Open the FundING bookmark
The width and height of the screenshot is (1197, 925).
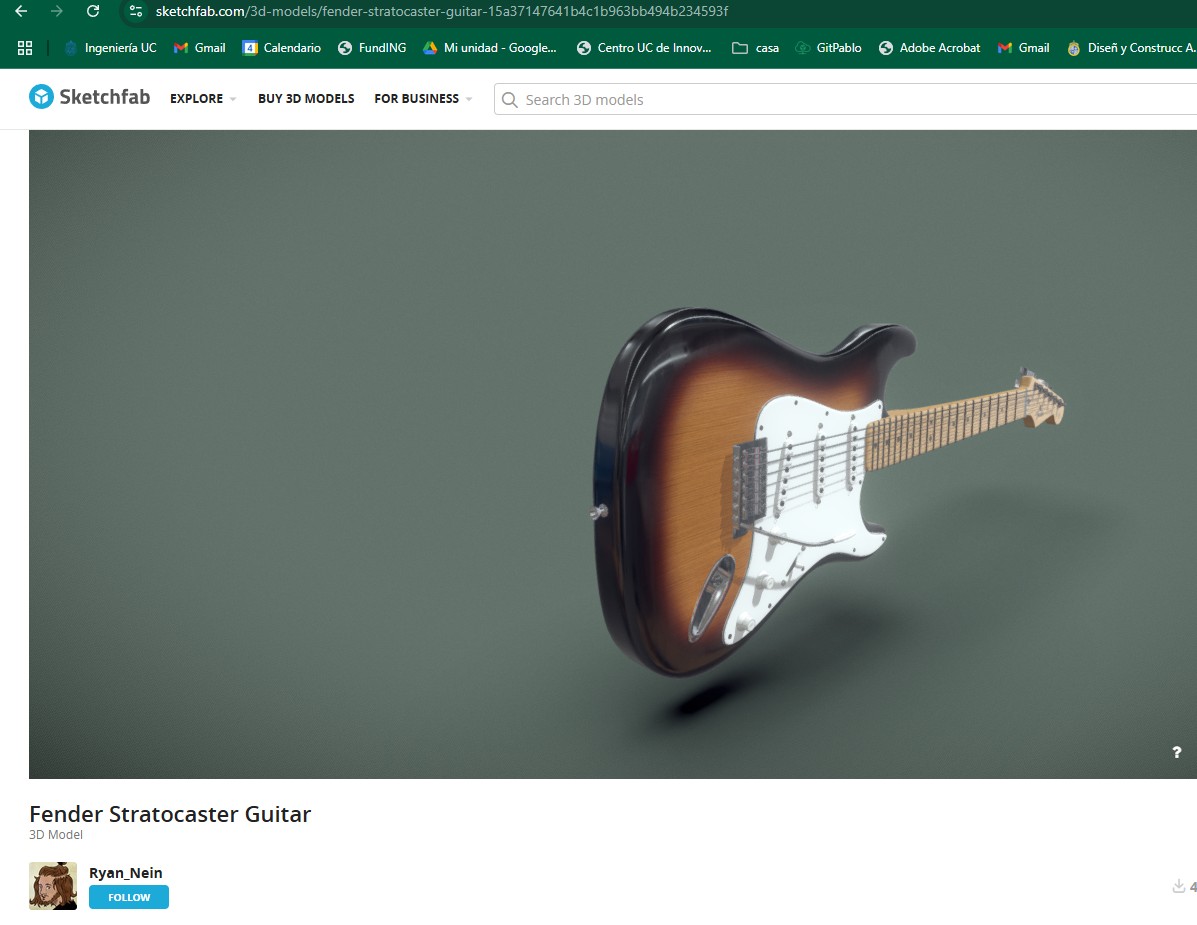coord(372,48)
